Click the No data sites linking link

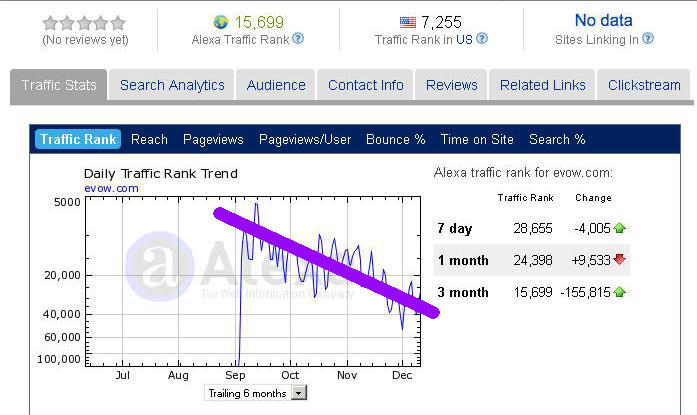click(603, 20)
